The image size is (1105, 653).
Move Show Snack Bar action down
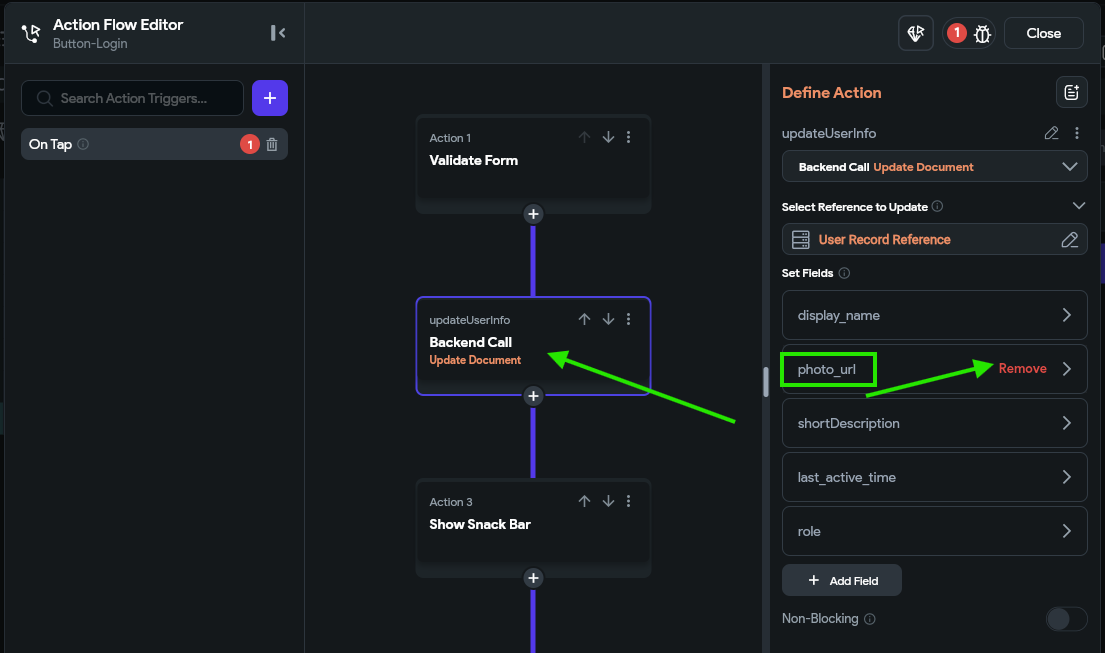(608, 501)
